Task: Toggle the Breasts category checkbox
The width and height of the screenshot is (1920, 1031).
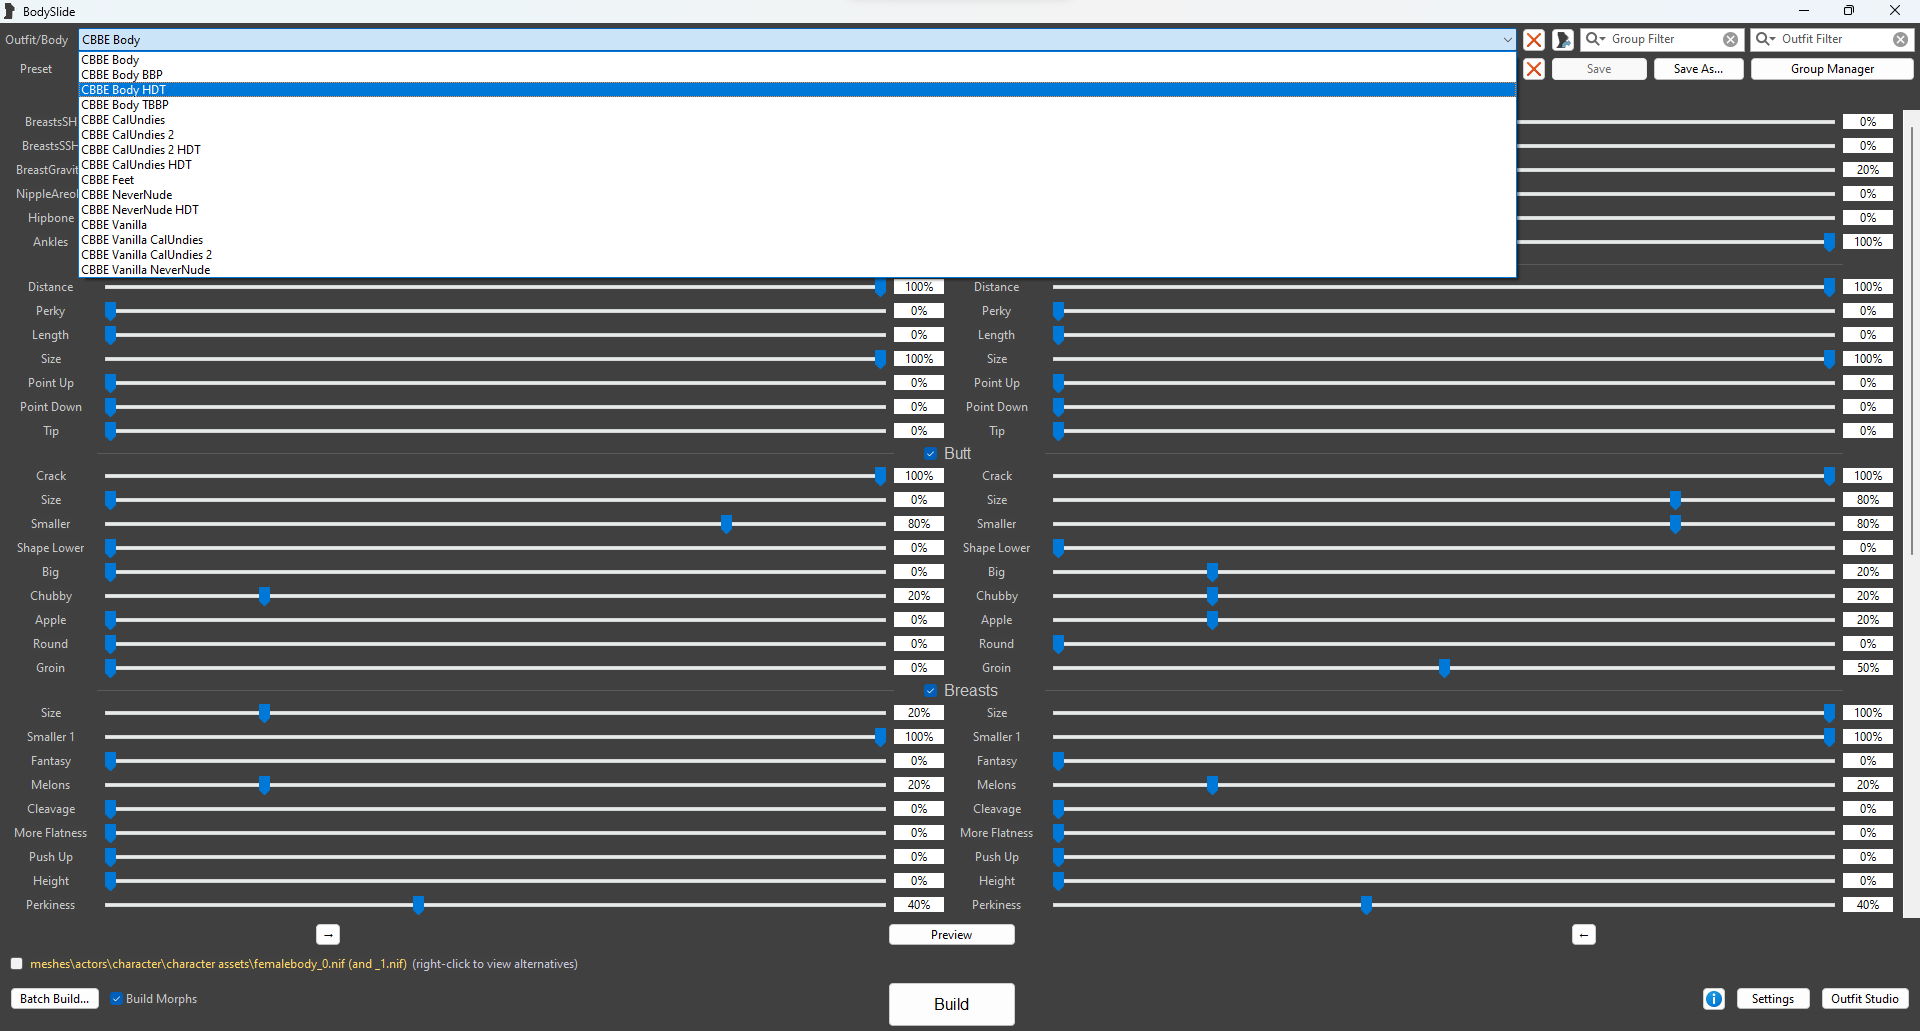Action: (x=931, y=691)
